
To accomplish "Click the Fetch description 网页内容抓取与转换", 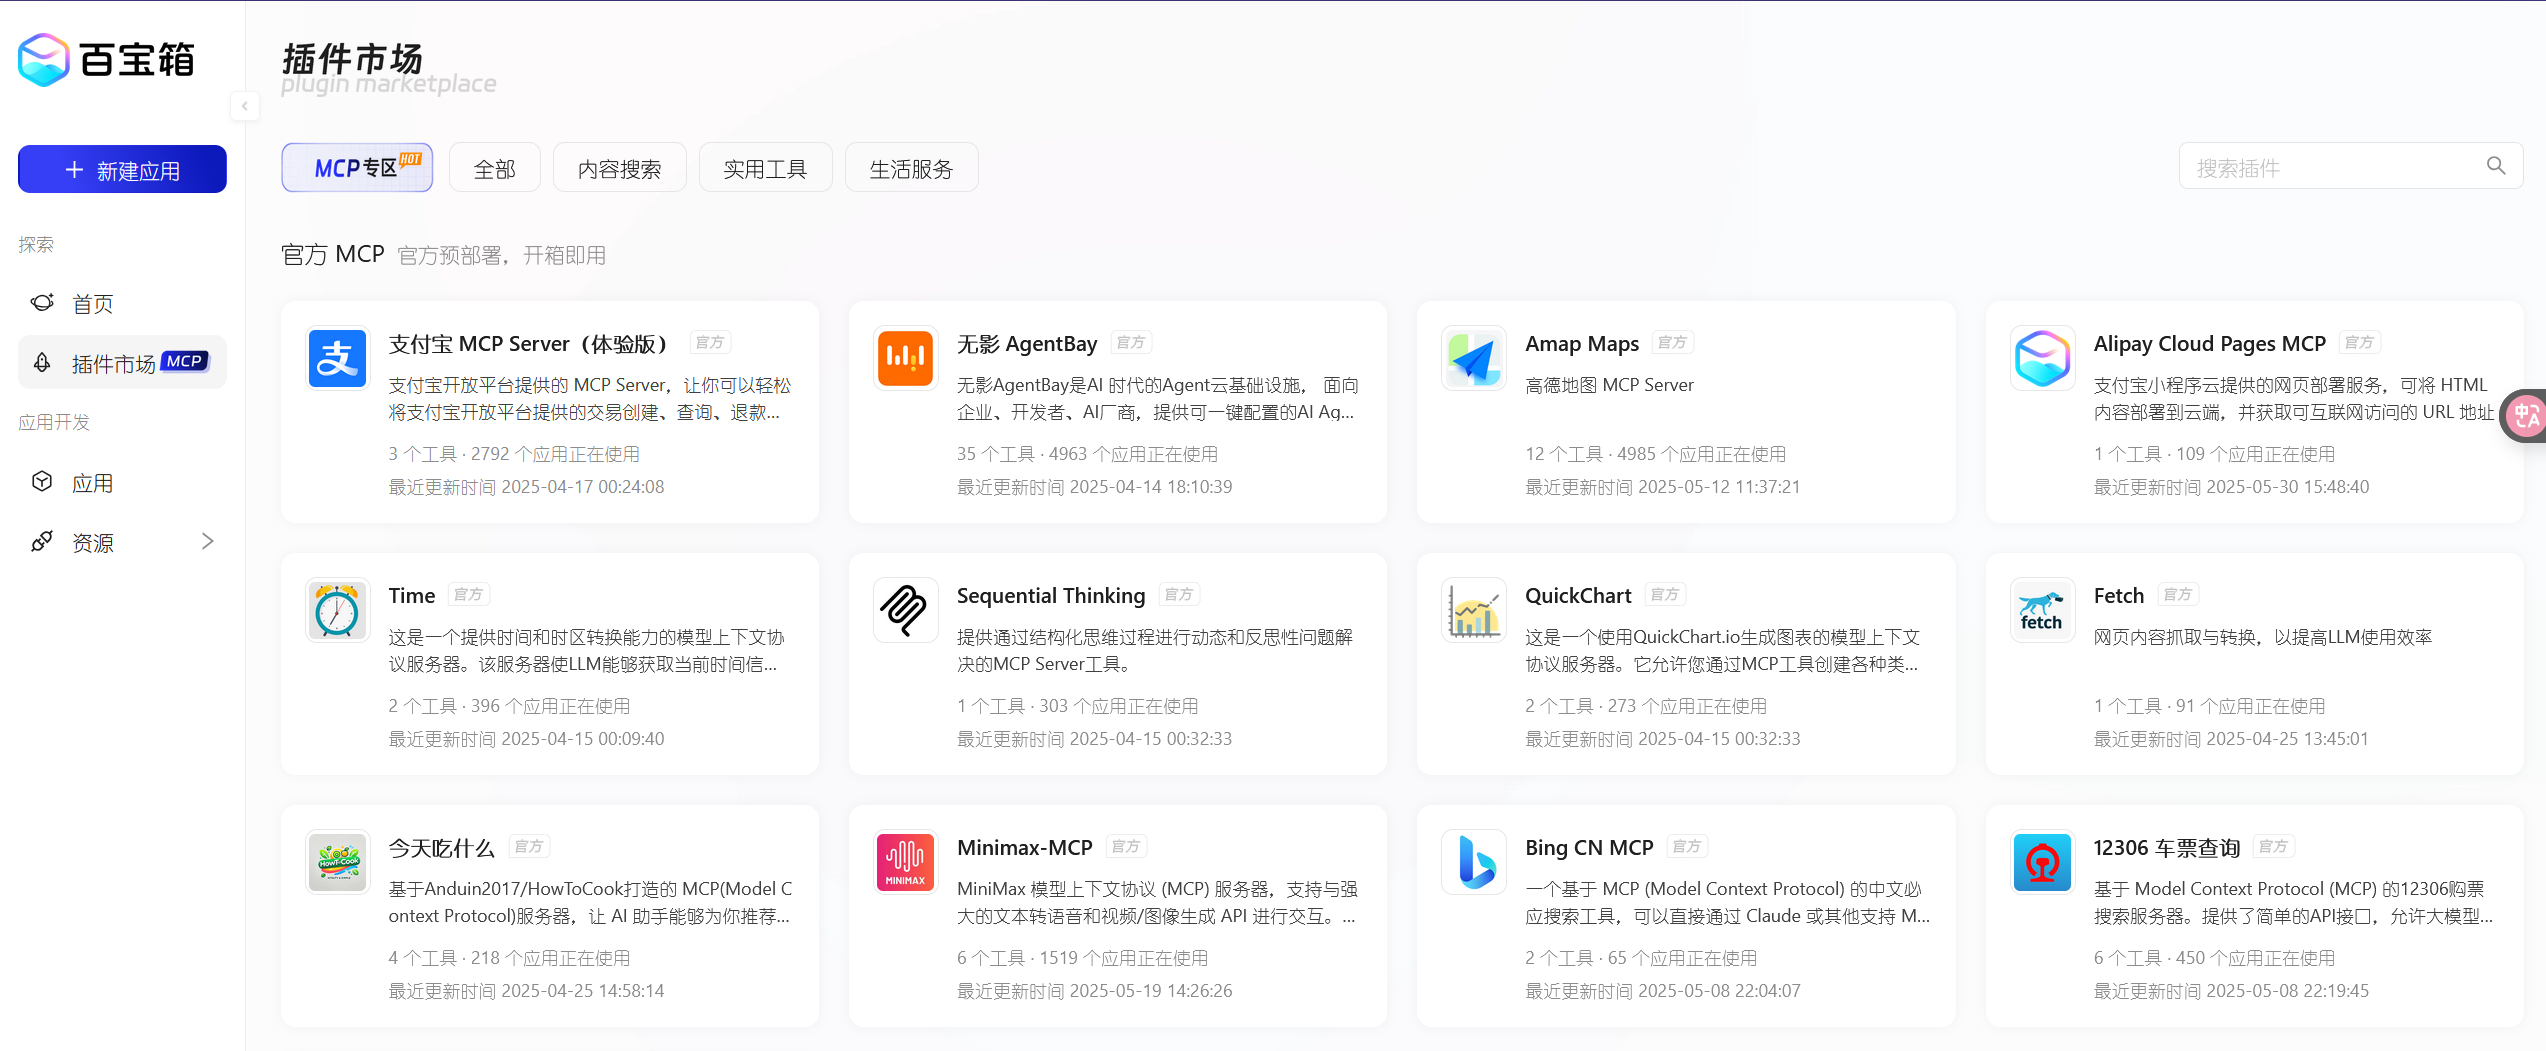I will tap(2263, 637).
